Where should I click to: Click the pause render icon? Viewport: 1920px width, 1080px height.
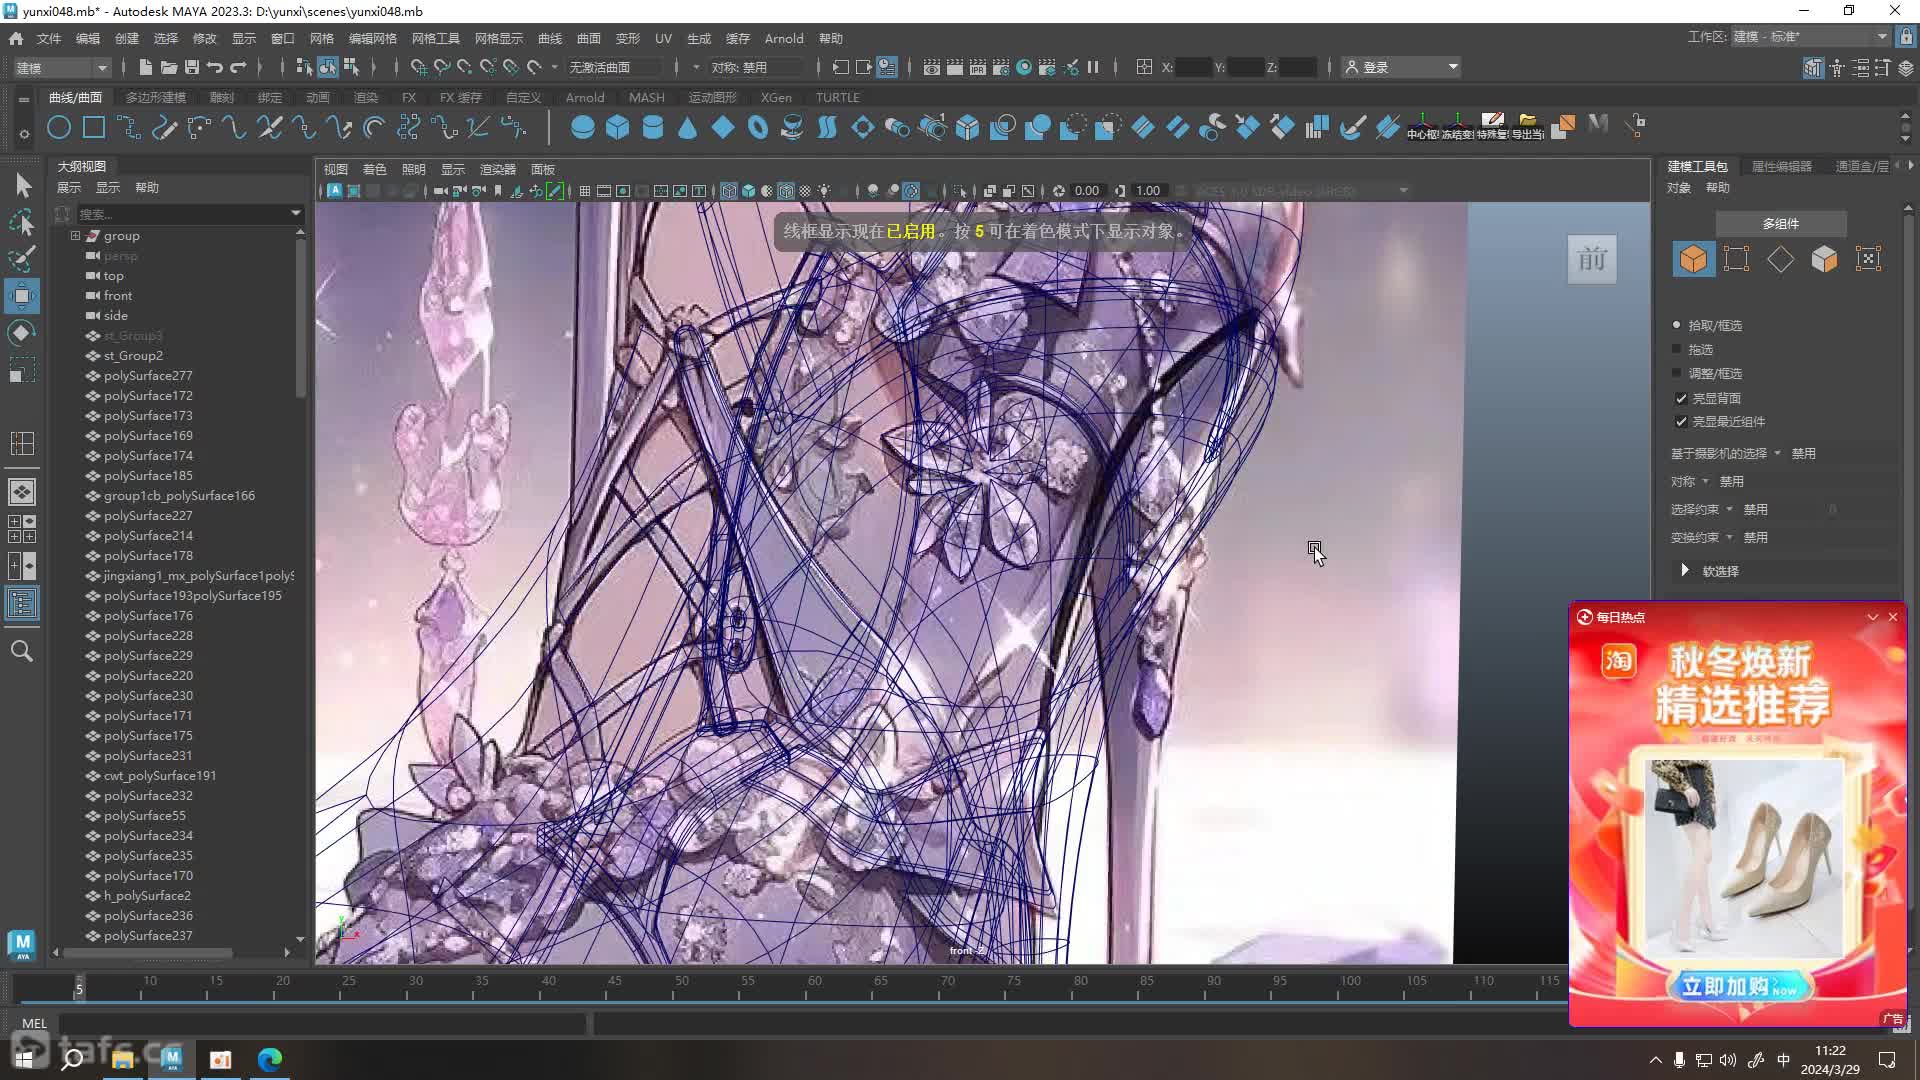tap(1093, 67)
